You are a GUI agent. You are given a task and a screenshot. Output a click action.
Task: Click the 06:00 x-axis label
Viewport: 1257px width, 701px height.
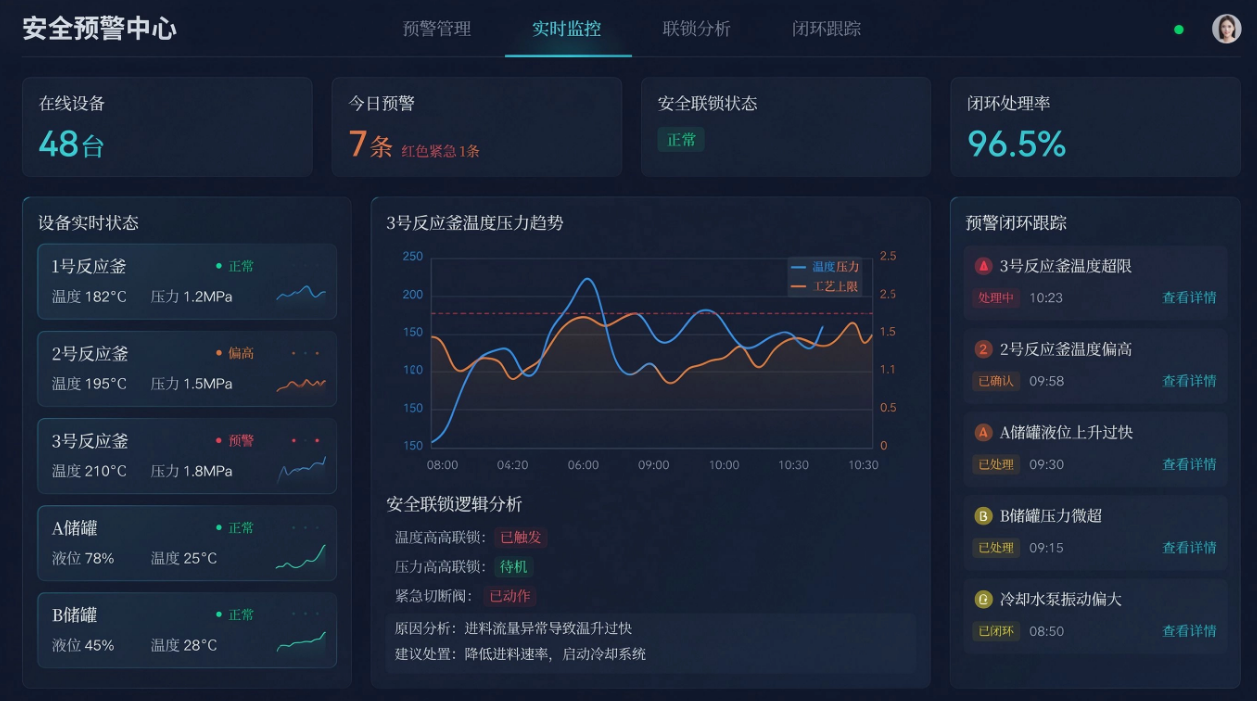pyautogui.click(x=583, y=465)
